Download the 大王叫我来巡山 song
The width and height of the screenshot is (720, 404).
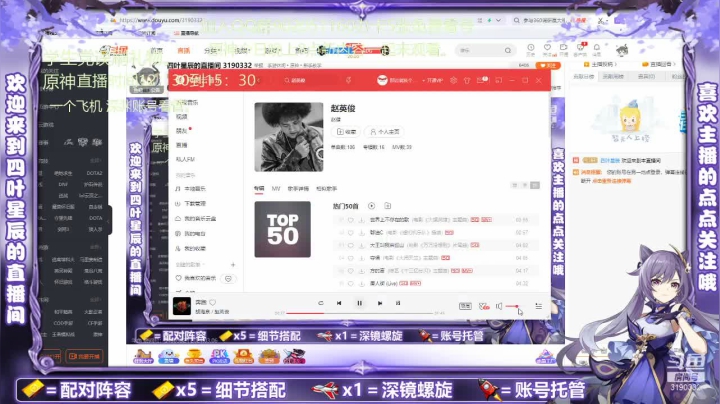coord(361,245)
